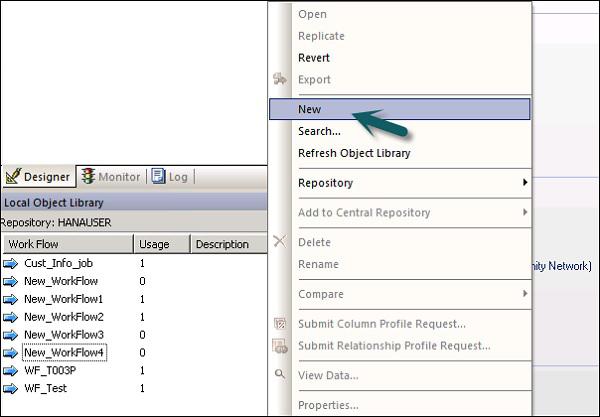Select the New_WorkFlow2 list entry
This screenshot has height=417, width=600.
[x=64, y=317]
